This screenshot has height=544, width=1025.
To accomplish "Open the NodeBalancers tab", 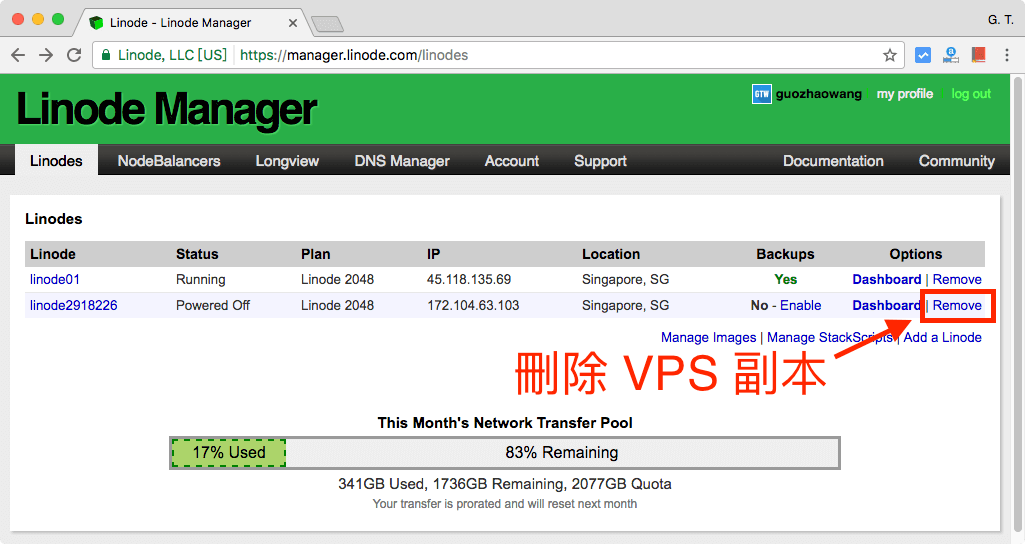I will tap(169, 161).
